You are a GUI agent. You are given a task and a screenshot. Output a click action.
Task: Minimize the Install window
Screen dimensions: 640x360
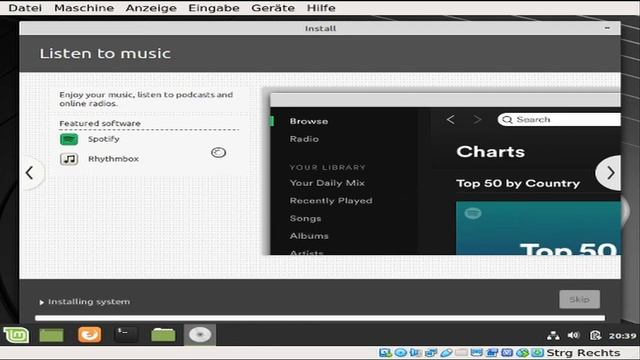pos(607,28)
